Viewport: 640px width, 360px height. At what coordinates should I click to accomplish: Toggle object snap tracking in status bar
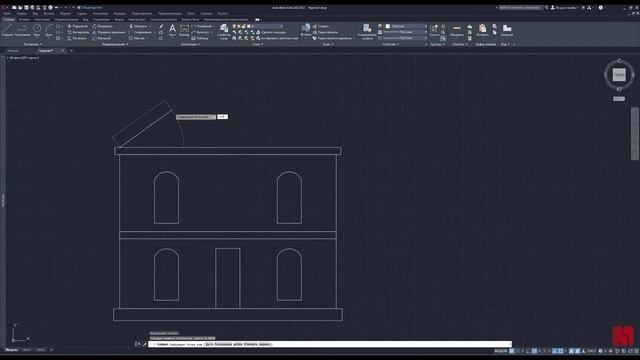554,351
